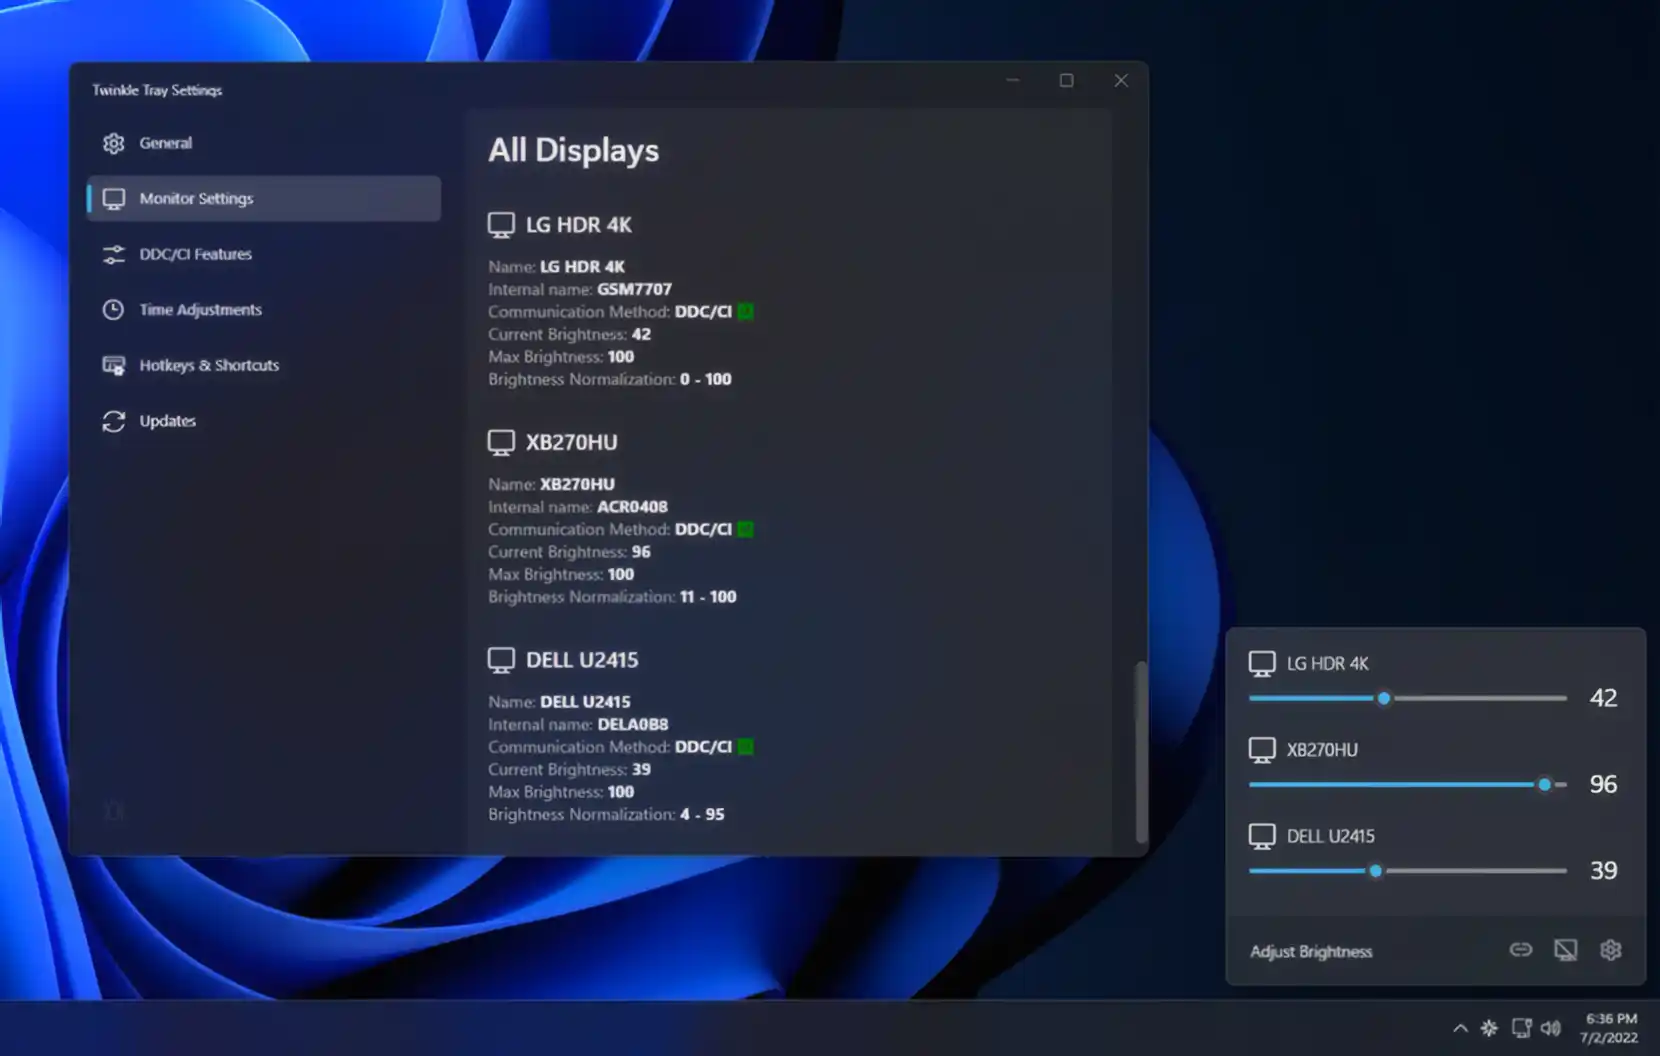
Task: Click DELL U2415 brightness normalization 4 - 95
Action: (x=702, y=814)
